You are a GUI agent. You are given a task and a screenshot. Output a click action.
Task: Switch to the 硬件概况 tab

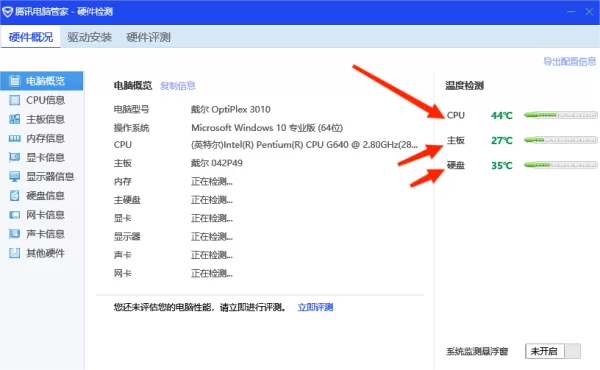click(31, 37)
